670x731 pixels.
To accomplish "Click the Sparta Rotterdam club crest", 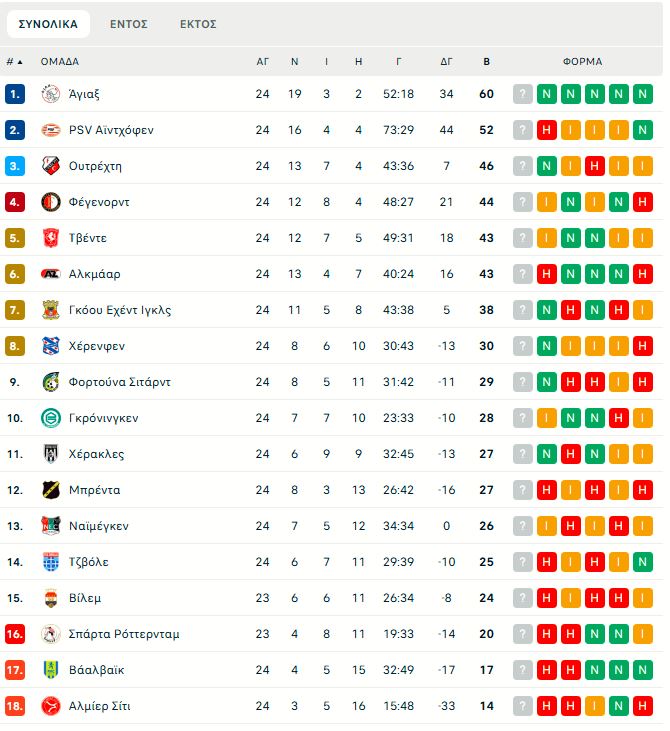I will [x=51, y=634].
